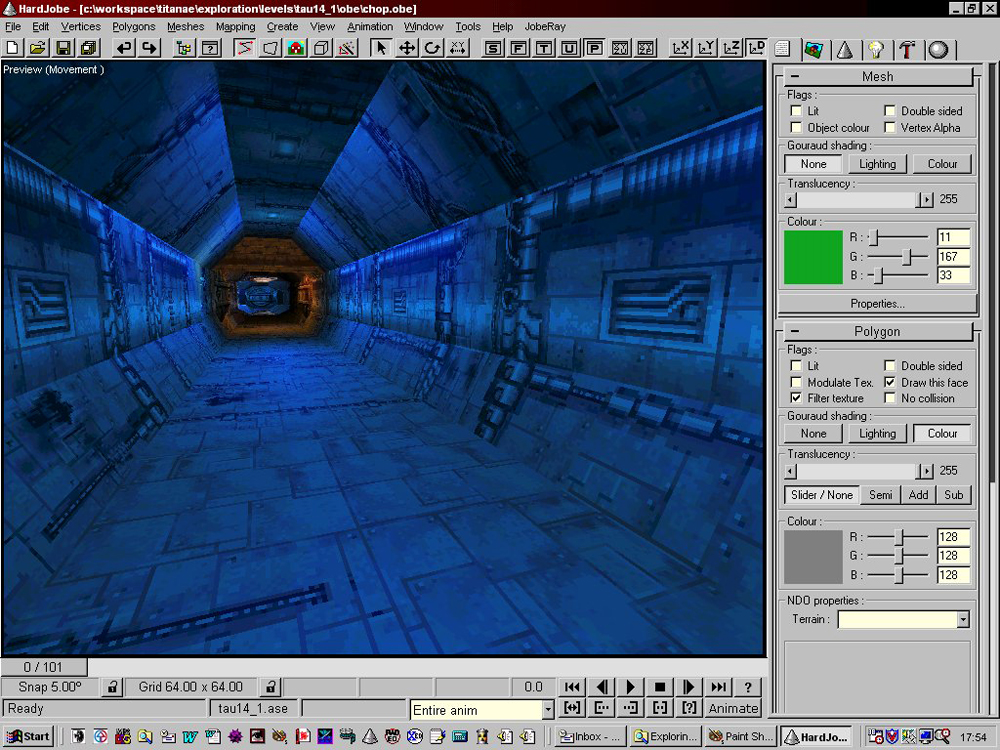Click the X axis constraint icon

(x=680, y=48)
